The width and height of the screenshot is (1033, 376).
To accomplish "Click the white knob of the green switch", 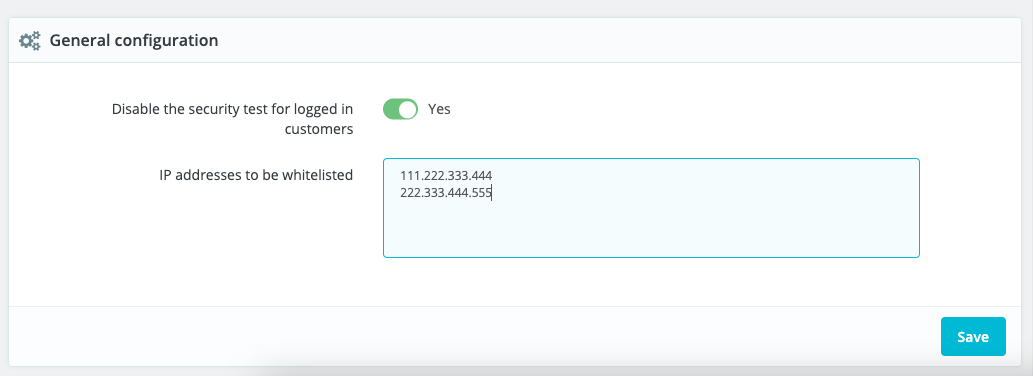I will (408, 109).
